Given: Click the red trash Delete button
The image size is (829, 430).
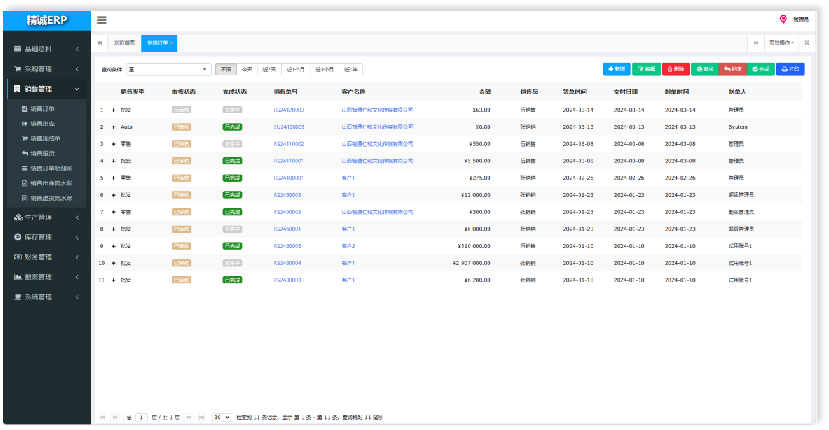Looking at the screenshot, I should tap(676, 69).
